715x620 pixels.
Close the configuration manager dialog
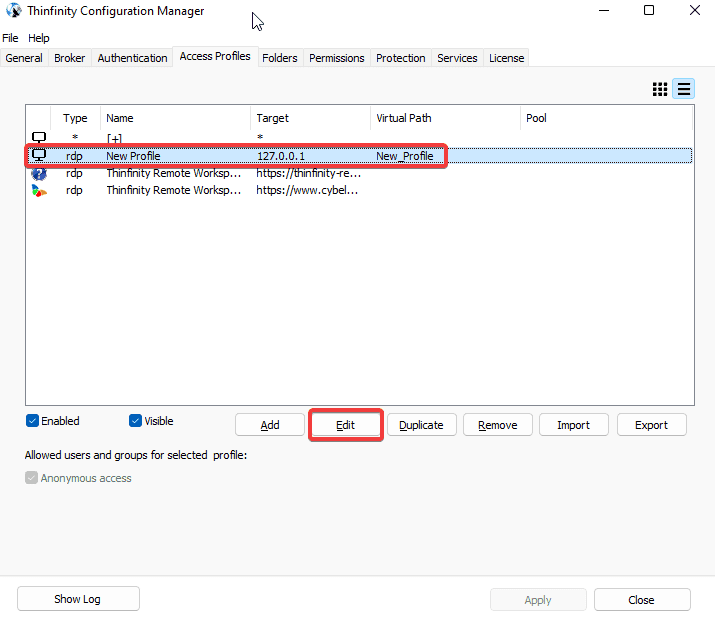642,600
